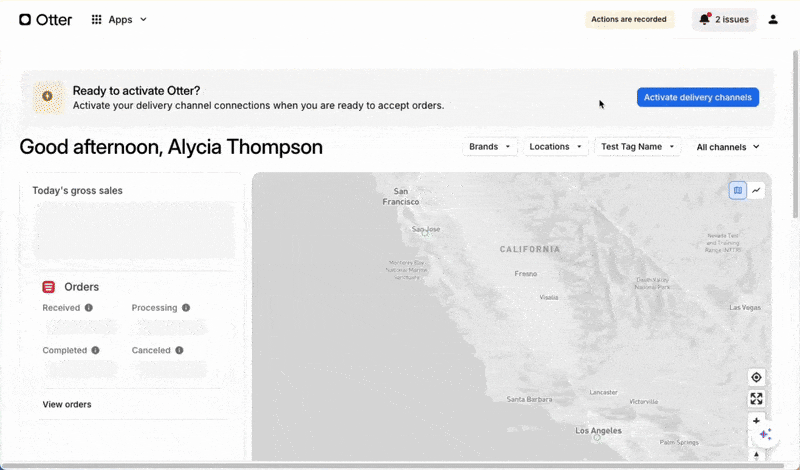Open the user account profile icon

point(773,19)
